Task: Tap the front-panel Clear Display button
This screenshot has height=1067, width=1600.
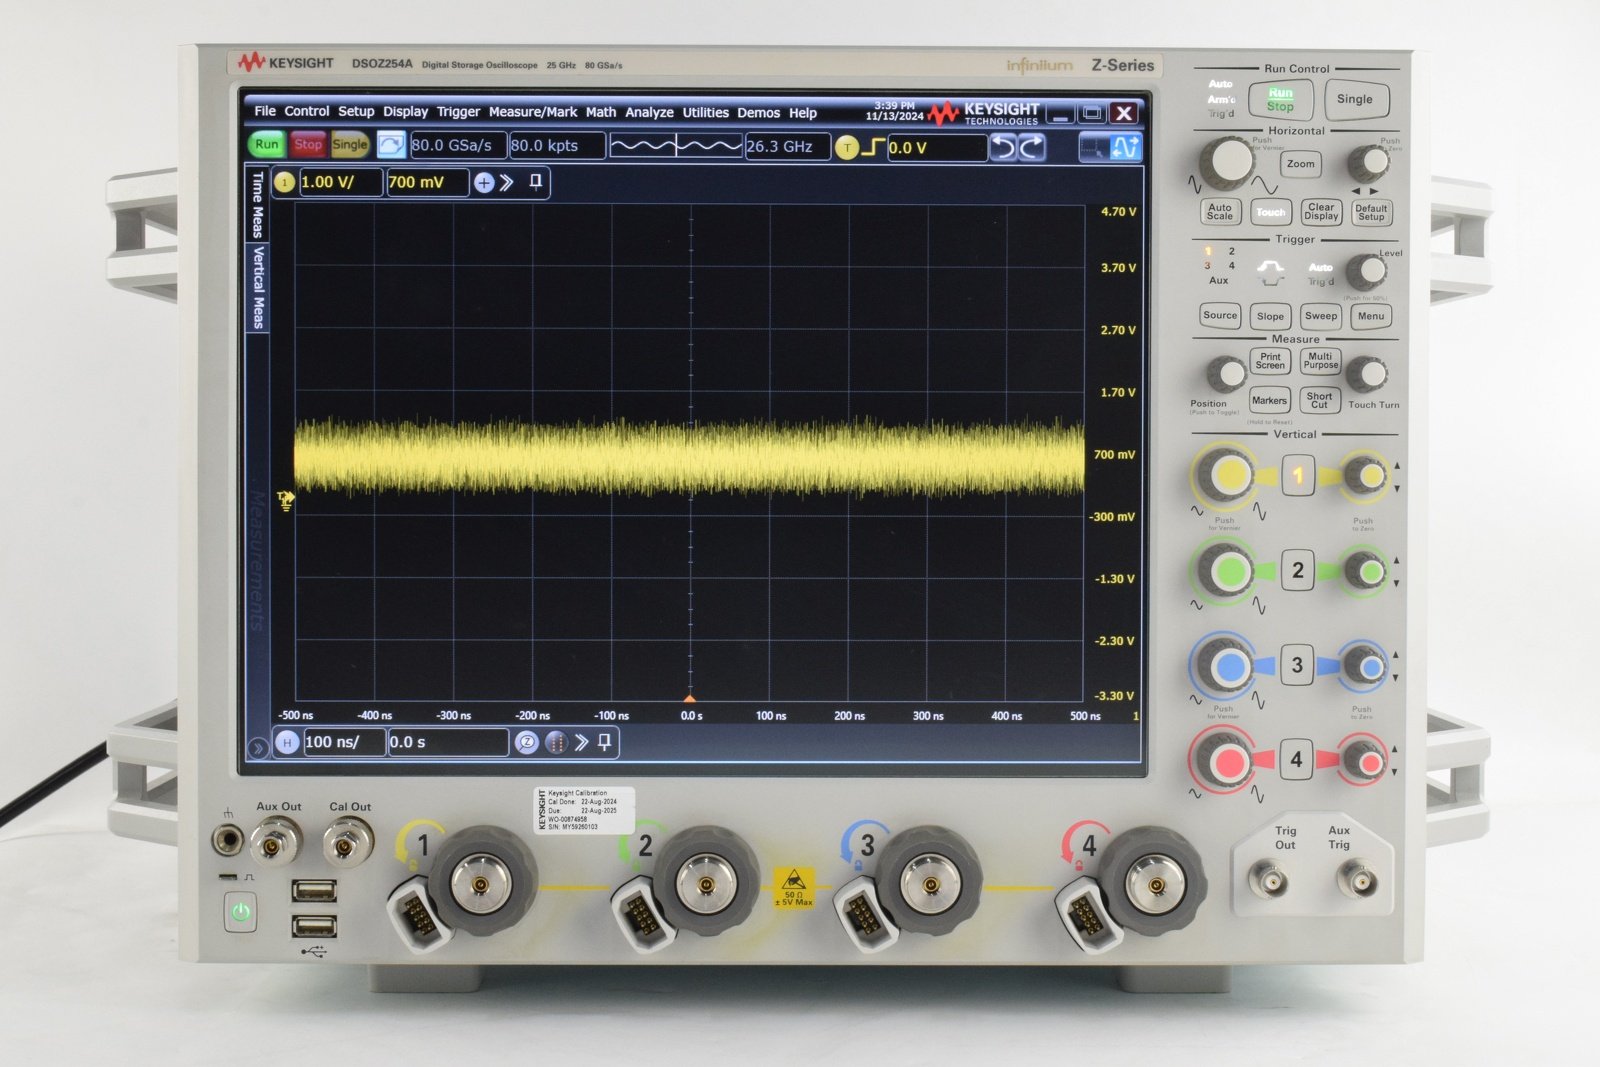Action: pyautogui.click(x=1321, y=212)
